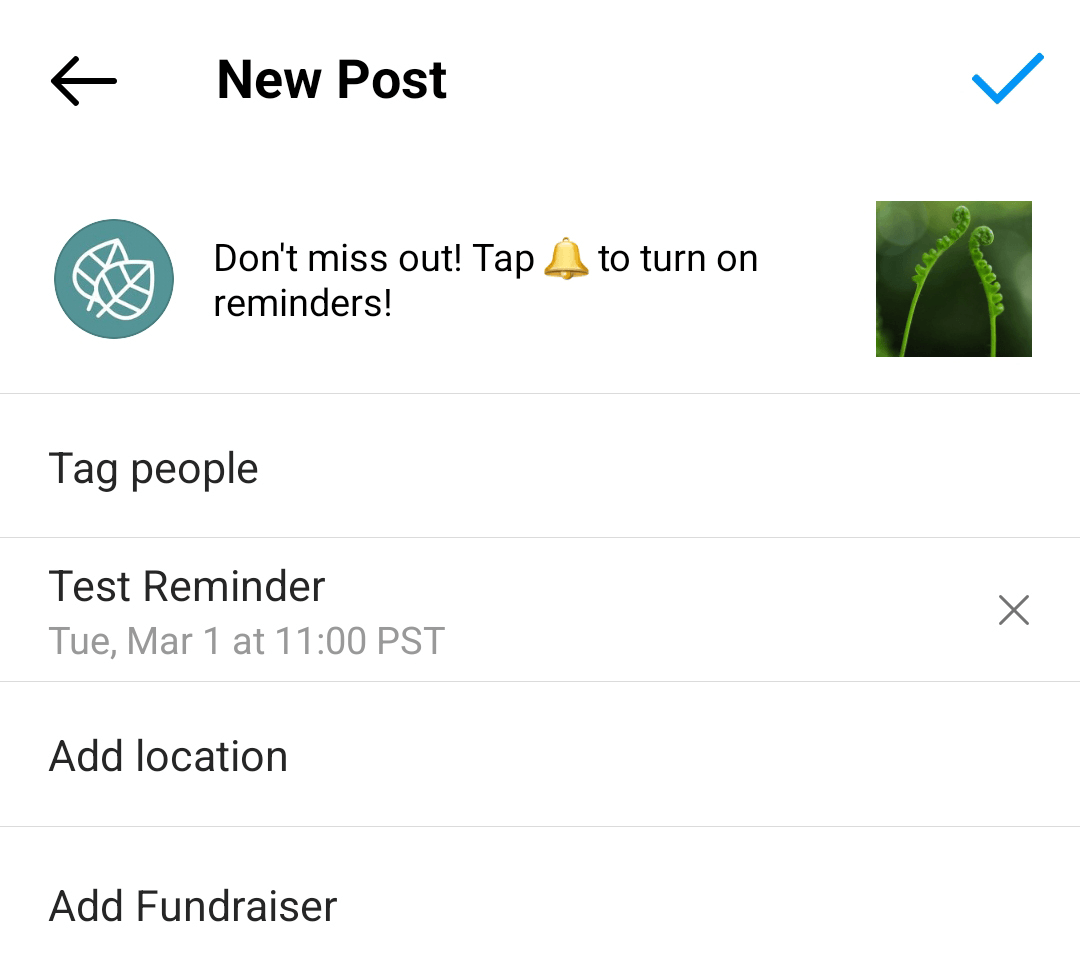Tap the New Post title
The image size is (1080, 975).
332,80
